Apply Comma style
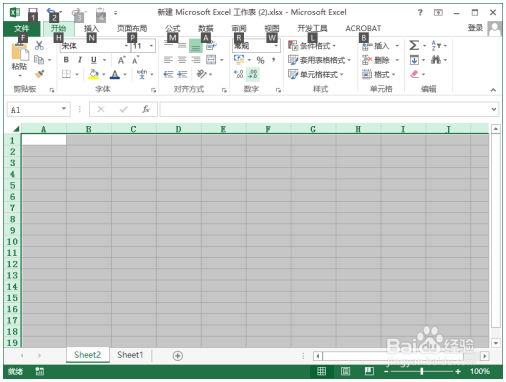Viewport: 506px width, 382px height. (x=274, y=60)
